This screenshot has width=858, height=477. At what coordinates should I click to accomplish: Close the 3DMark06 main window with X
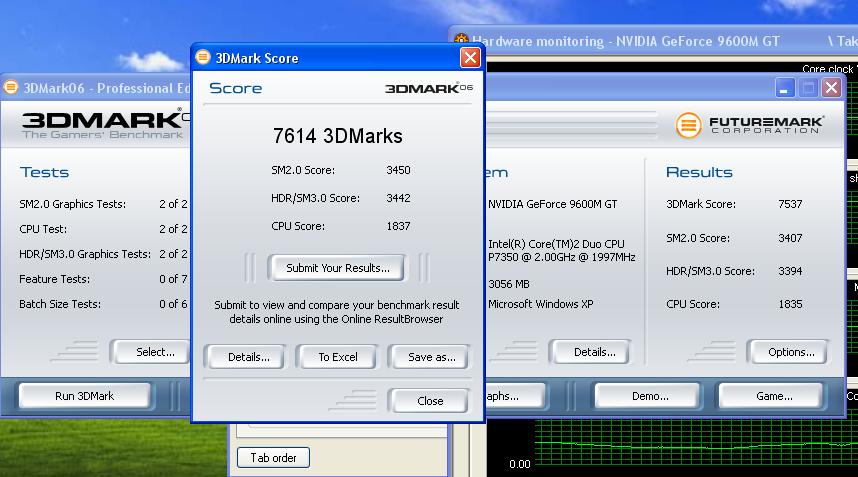(831, 88)
